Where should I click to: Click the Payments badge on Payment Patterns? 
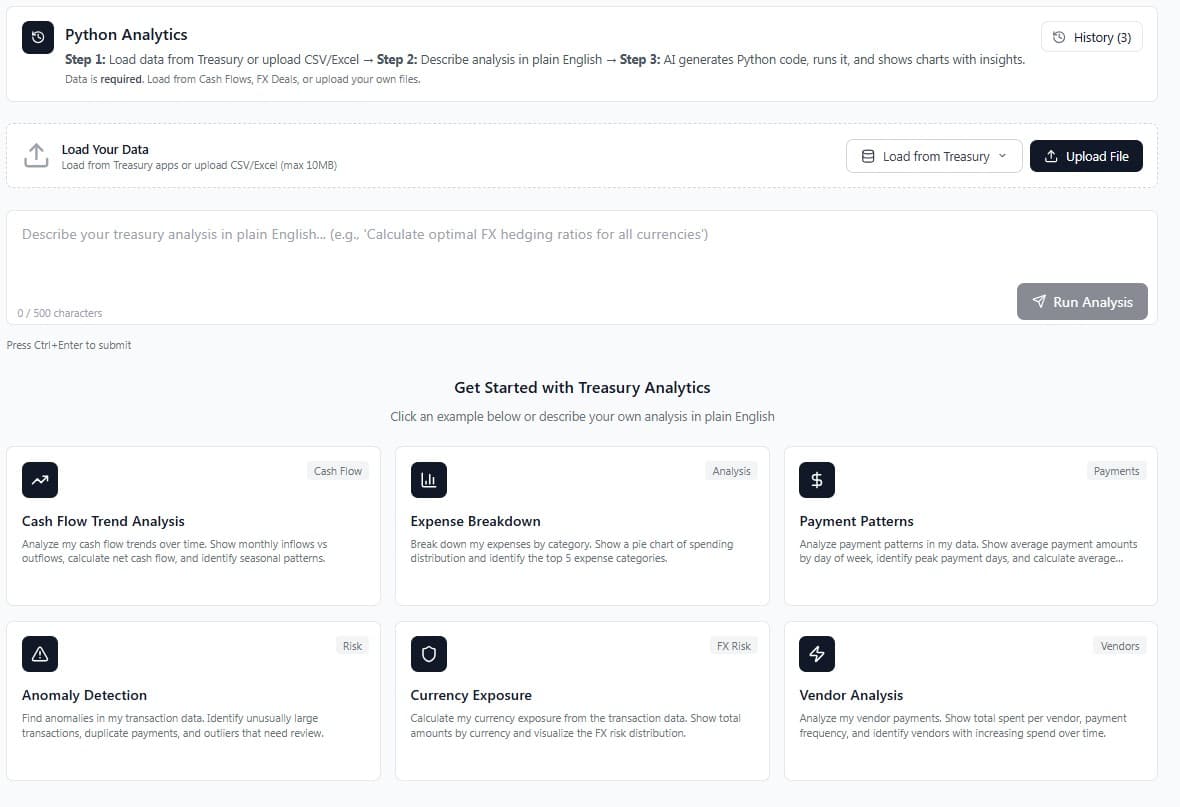pos(1115,470)
